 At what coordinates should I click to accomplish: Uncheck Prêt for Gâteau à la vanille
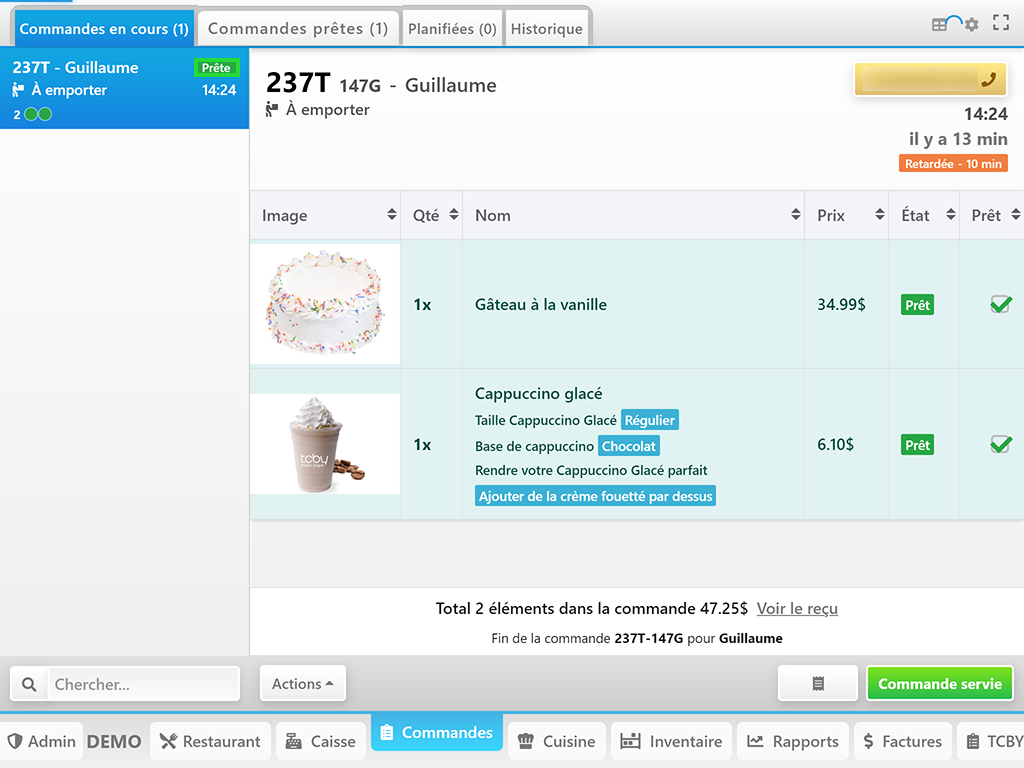(x=1000, y=305)
